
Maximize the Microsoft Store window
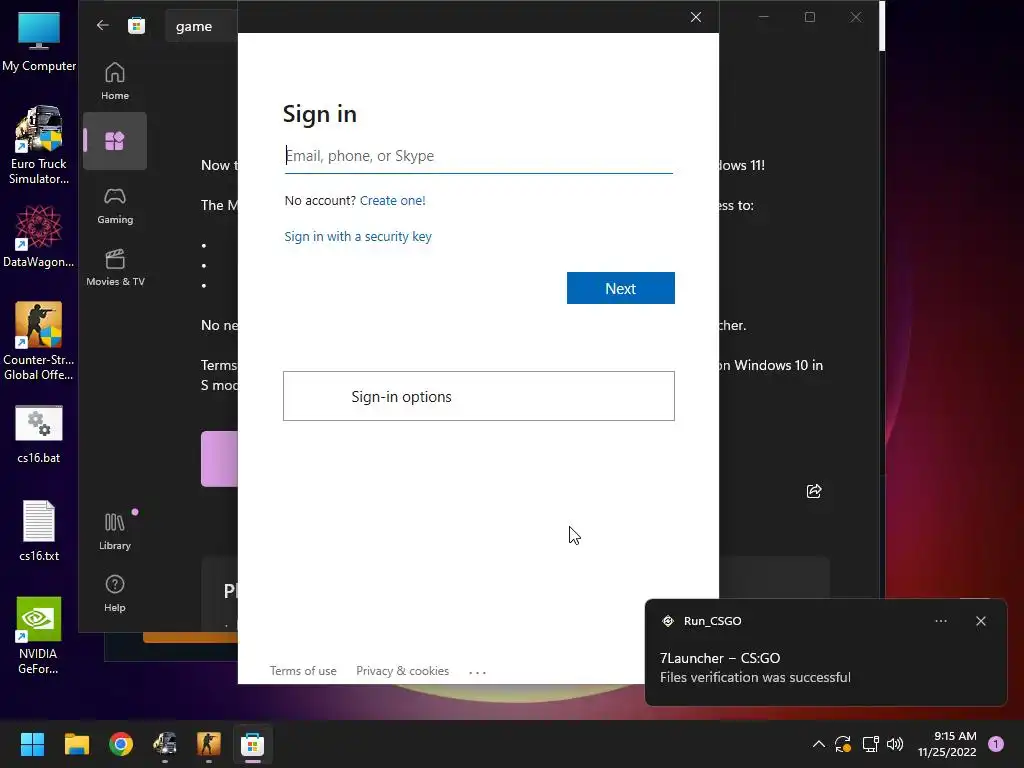pyautogui.click(x=810, y=17)
